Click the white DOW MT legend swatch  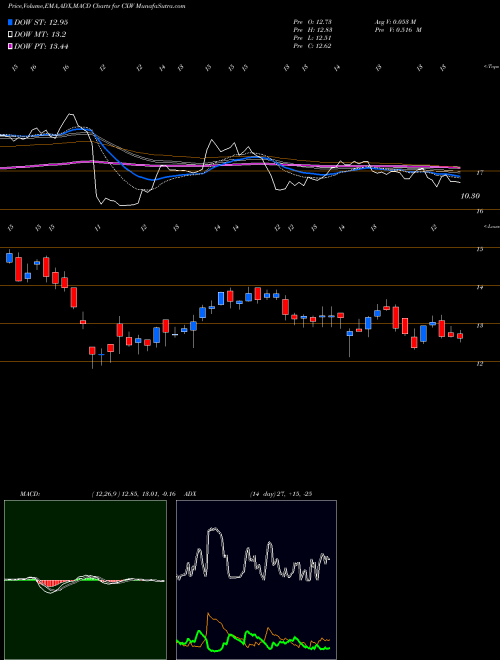tap(10, 35)
